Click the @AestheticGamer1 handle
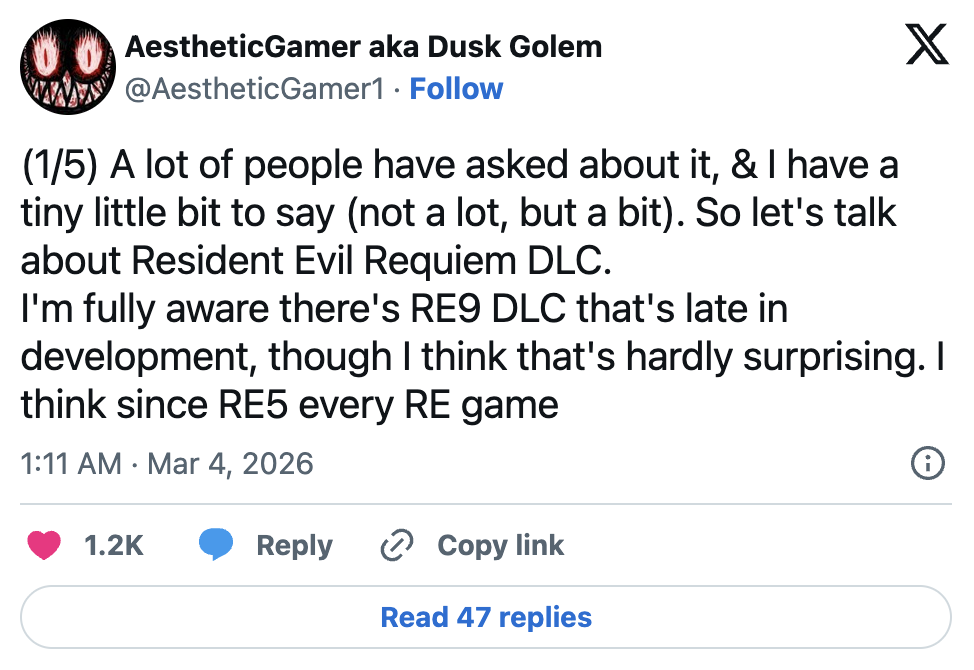Screen dimensions: 974x670 (x=255, y=89)
